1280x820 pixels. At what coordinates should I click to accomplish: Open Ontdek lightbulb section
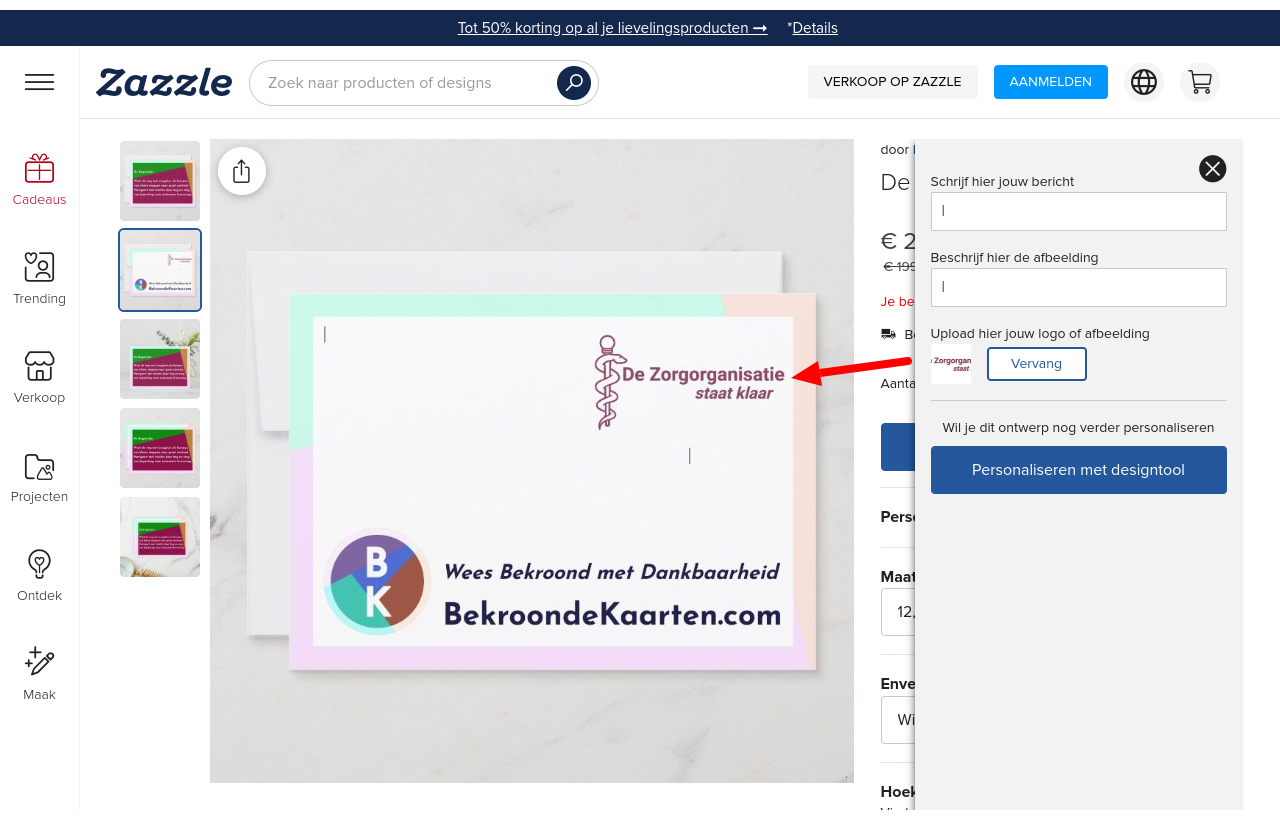pos(40,576)
